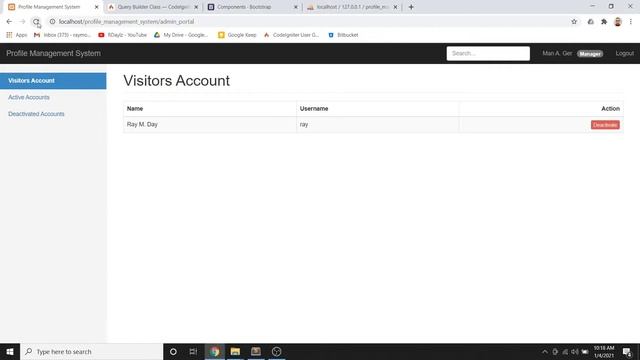Click the browser back arrow
Screen dimensions: 640x360
click(9, 22)
